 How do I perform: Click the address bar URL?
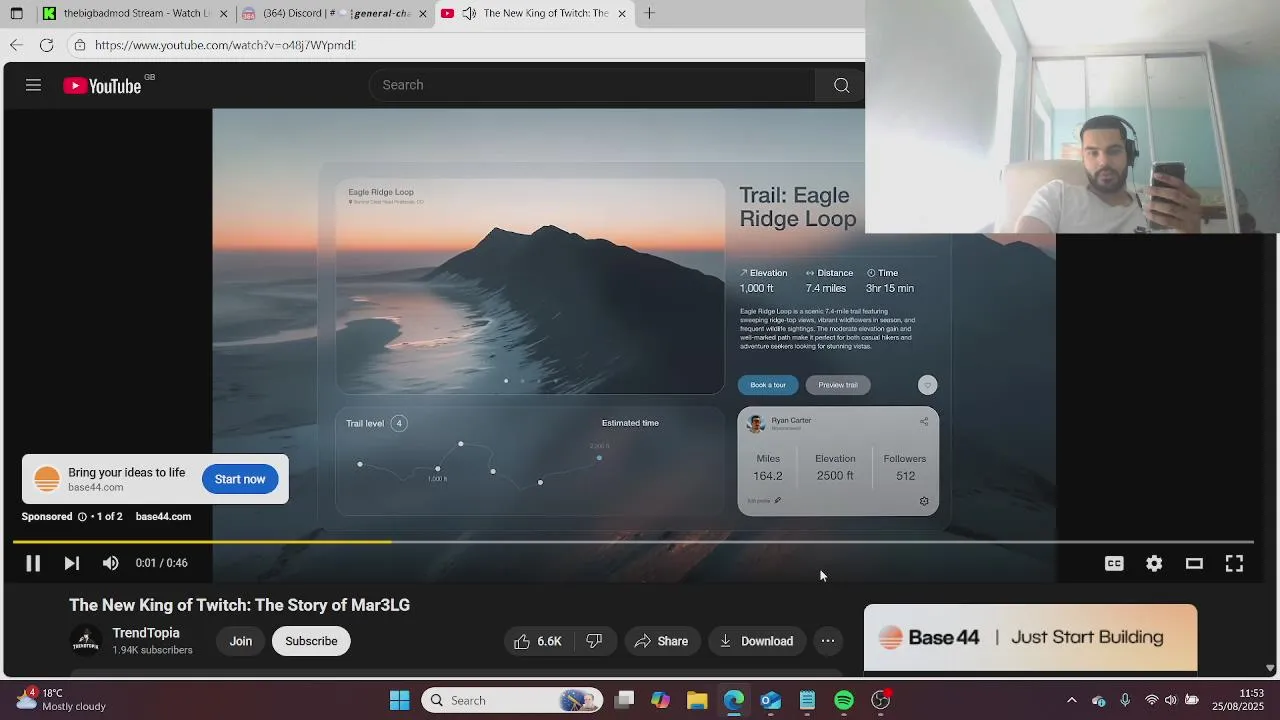point(225,45)
